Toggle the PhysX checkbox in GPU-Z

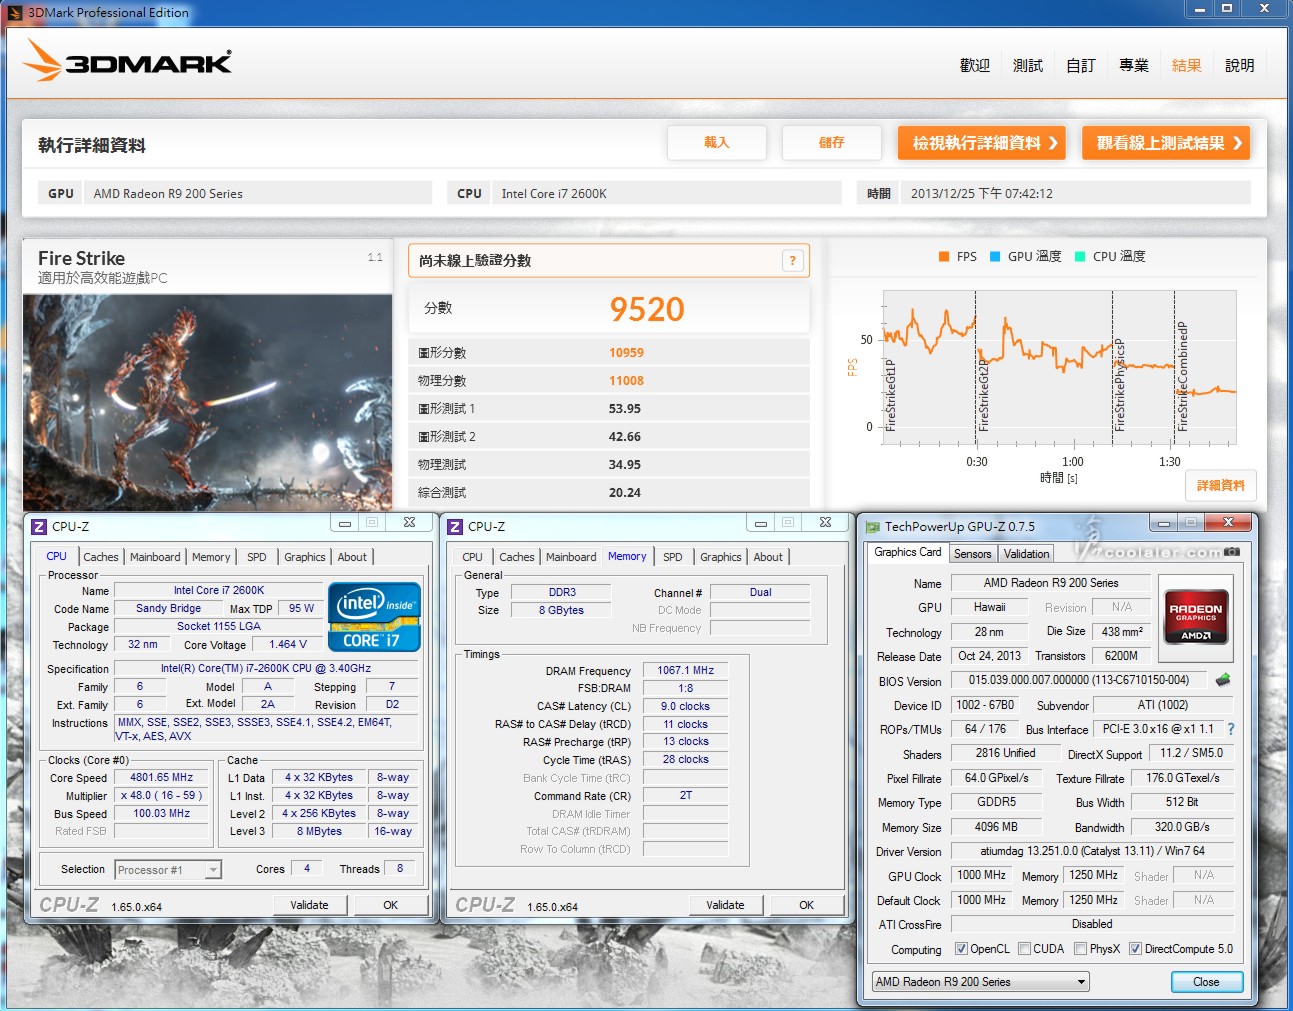pyautogui.click(x=1080, y=949)
